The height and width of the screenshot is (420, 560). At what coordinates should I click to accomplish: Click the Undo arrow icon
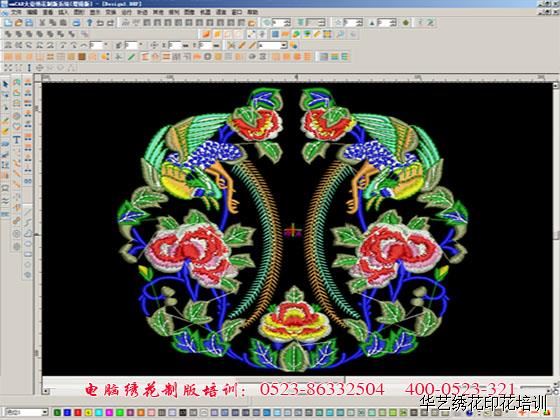tap(100, 22)
